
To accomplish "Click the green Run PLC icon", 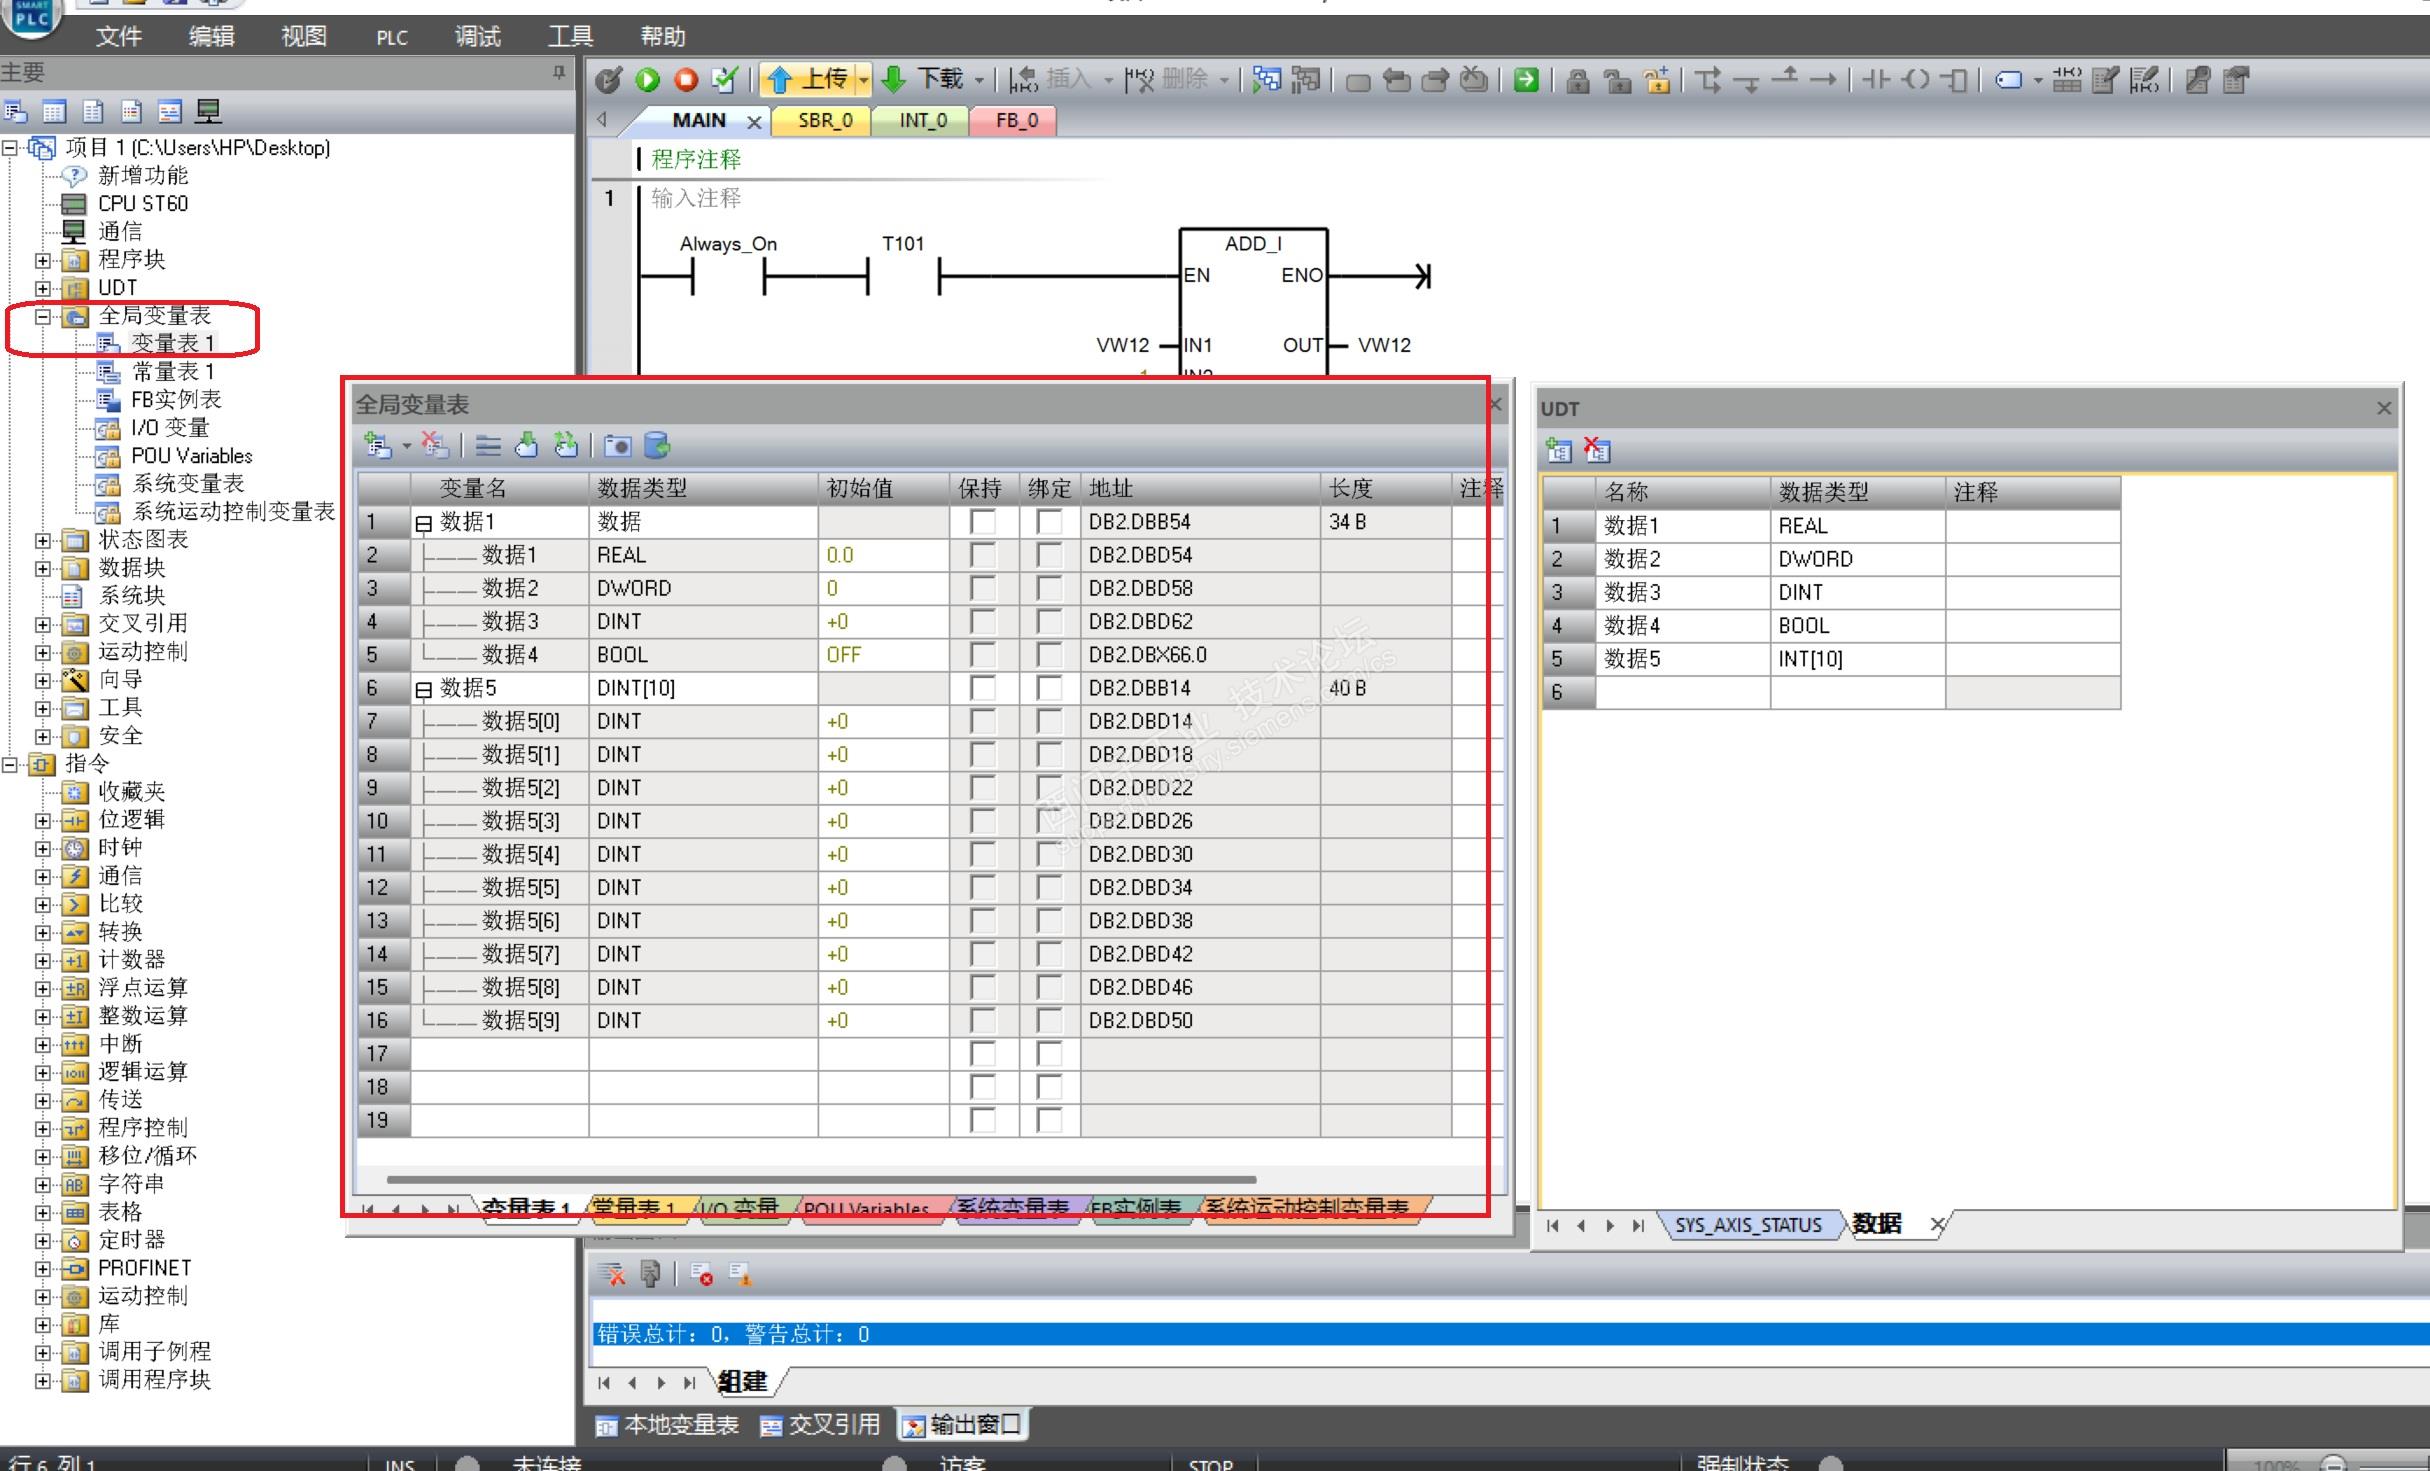I will (647, 80).
